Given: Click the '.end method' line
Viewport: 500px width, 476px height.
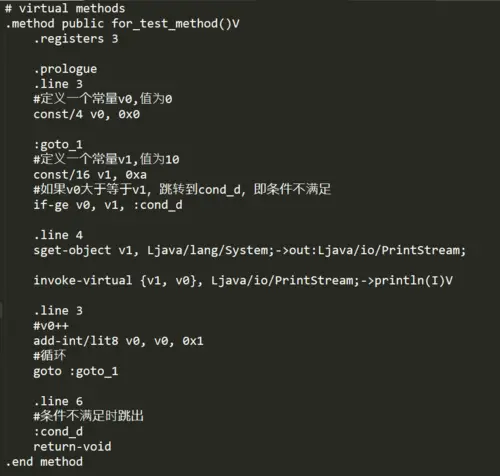Looking at the screenshot, I should [44, 462].
